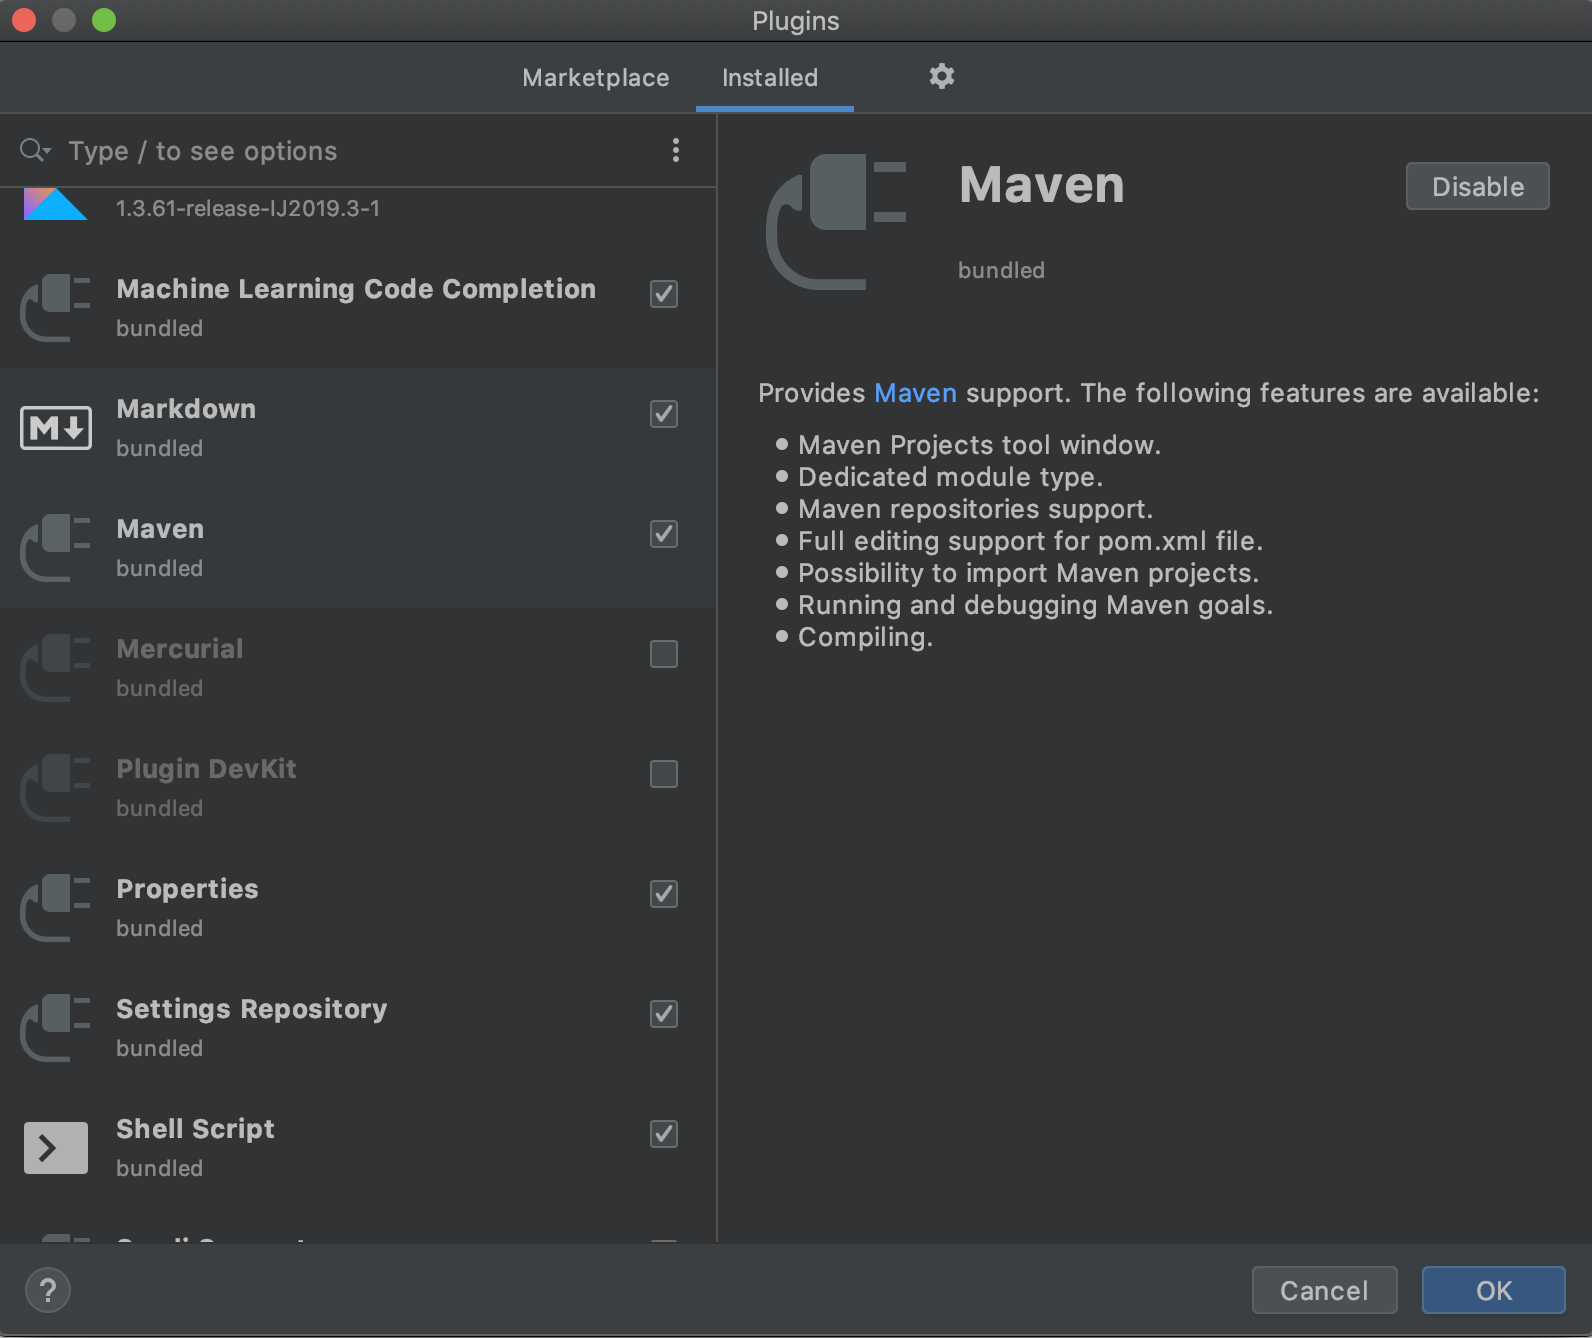
Task: Uncheck the Properties plugin checkbox
Action: pos(664,894)
